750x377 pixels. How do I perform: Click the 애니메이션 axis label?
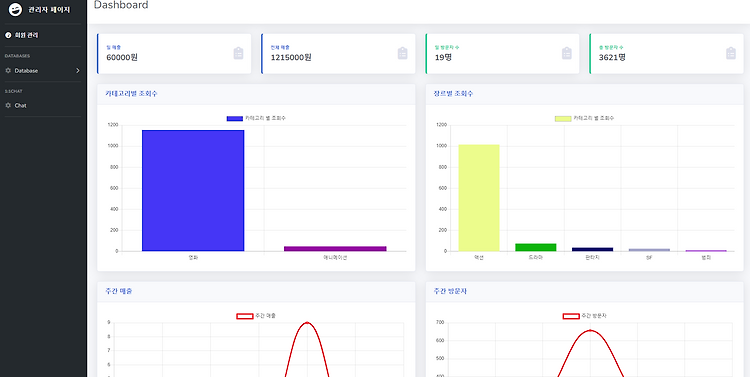click(x=335, y=258)
